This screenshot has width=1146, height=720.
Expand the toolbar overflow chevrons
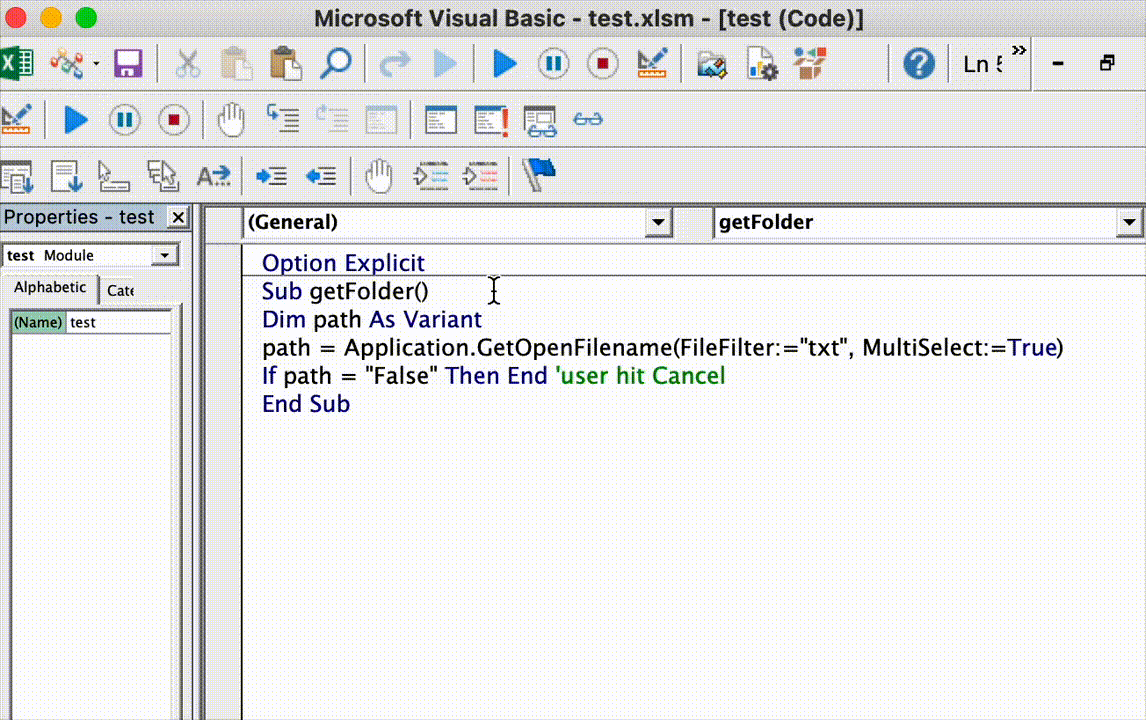[x=1019, y=50]
